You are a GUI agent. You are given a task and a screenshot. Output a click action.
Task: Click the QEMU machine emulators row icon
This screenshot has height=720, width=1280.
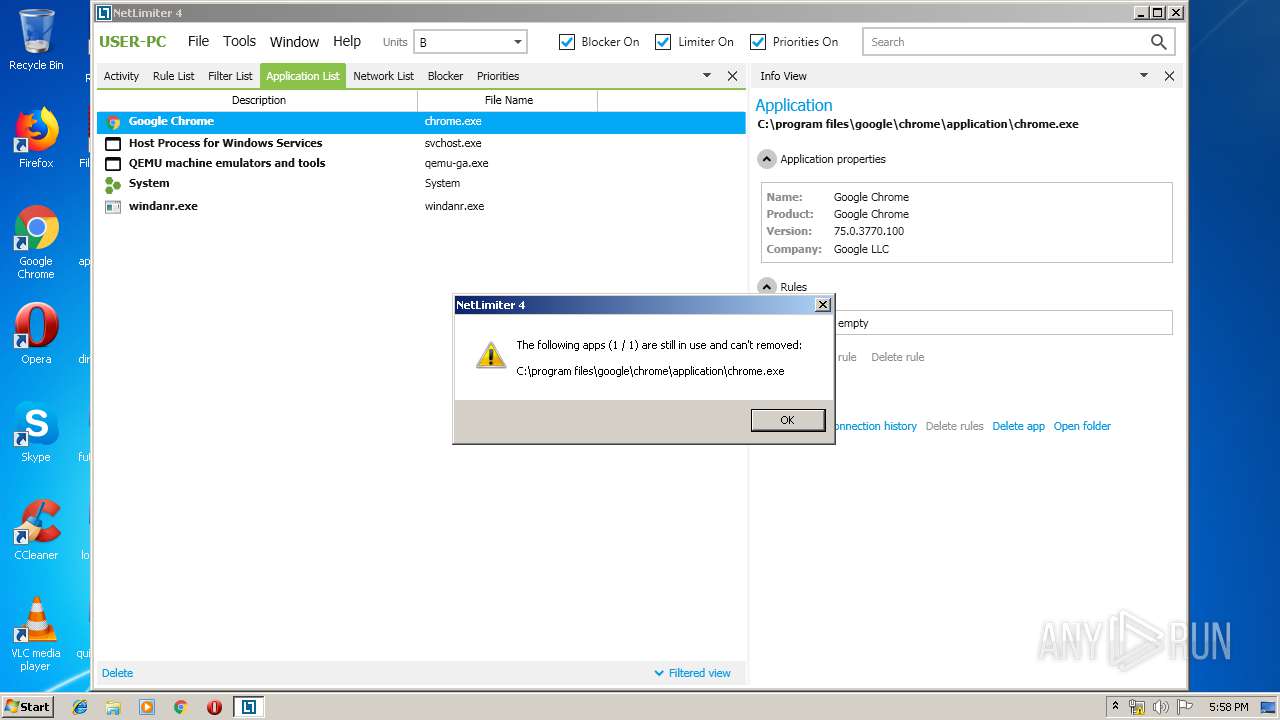click(113, 163)
